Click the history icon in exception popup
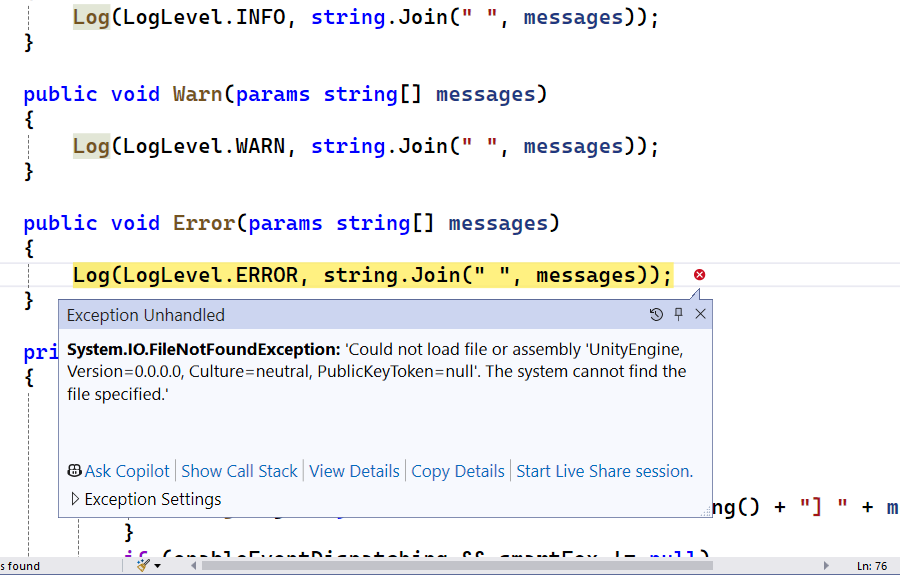Image resolution: width=900 pixels, height=575 pixels. (656, 315)
